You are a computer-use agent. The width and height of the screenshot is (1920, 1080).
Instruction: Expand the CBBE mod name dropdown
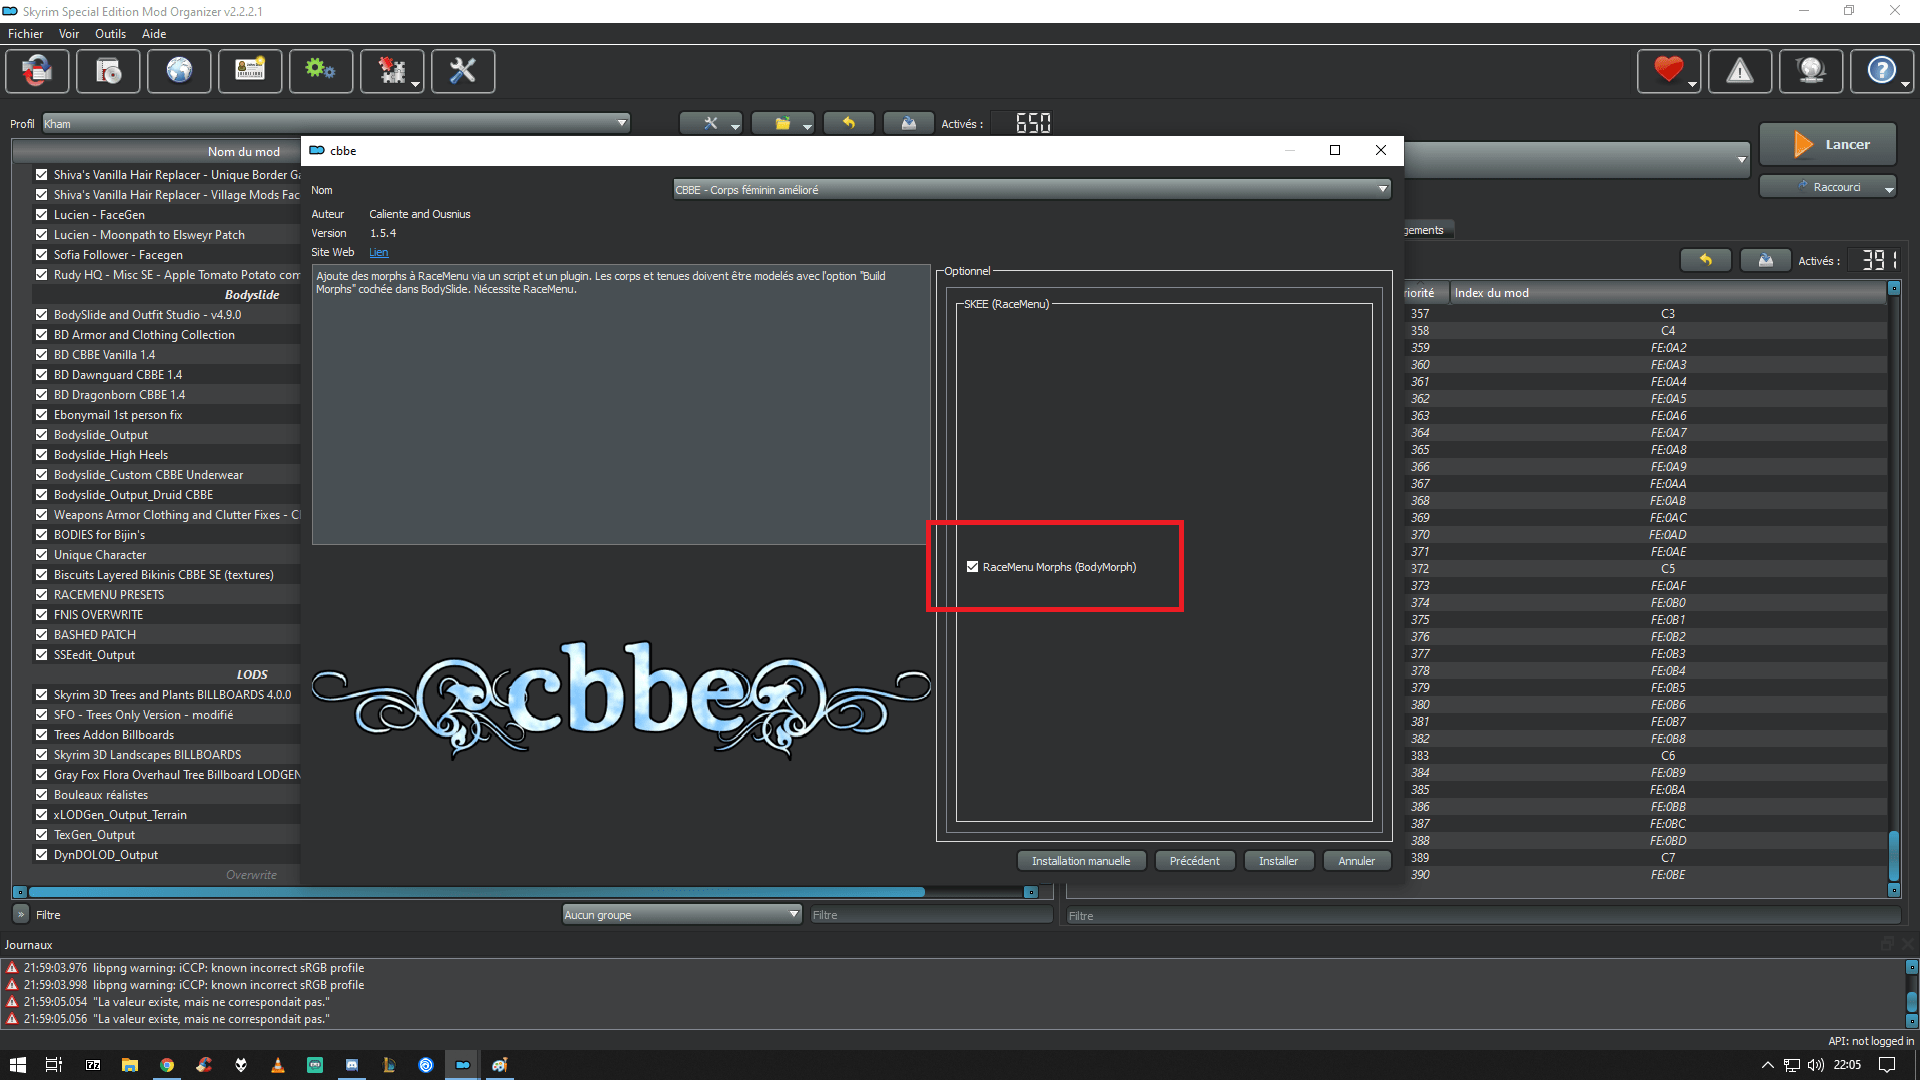tap(1382, 189)
